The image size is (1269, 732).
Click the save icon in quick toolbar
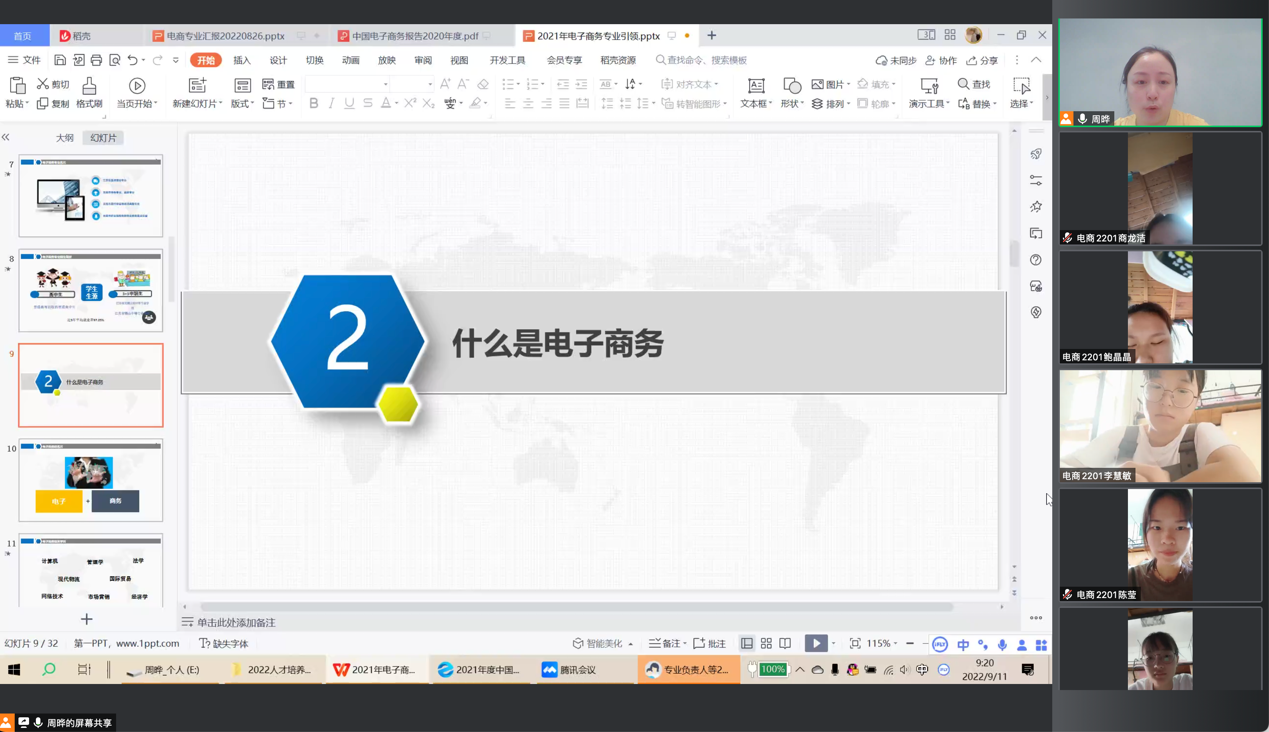click(x=60, y=61)
